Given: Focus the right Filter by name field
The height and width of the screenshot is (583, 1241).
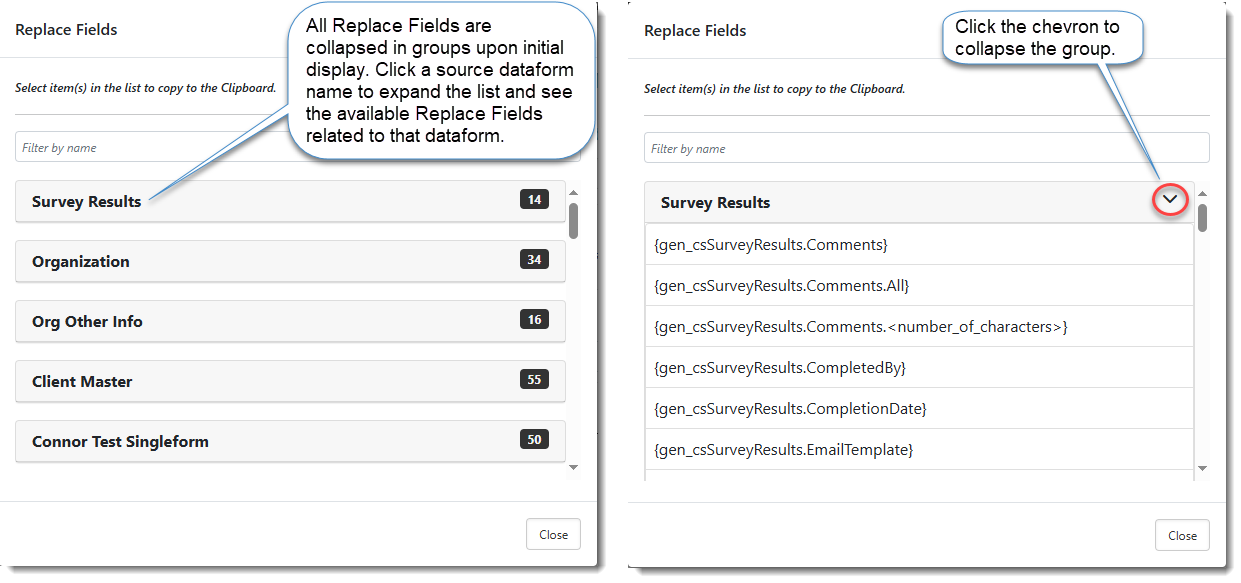Looking at the screenshot, I should pyautogui.click(x=926, y=149).
